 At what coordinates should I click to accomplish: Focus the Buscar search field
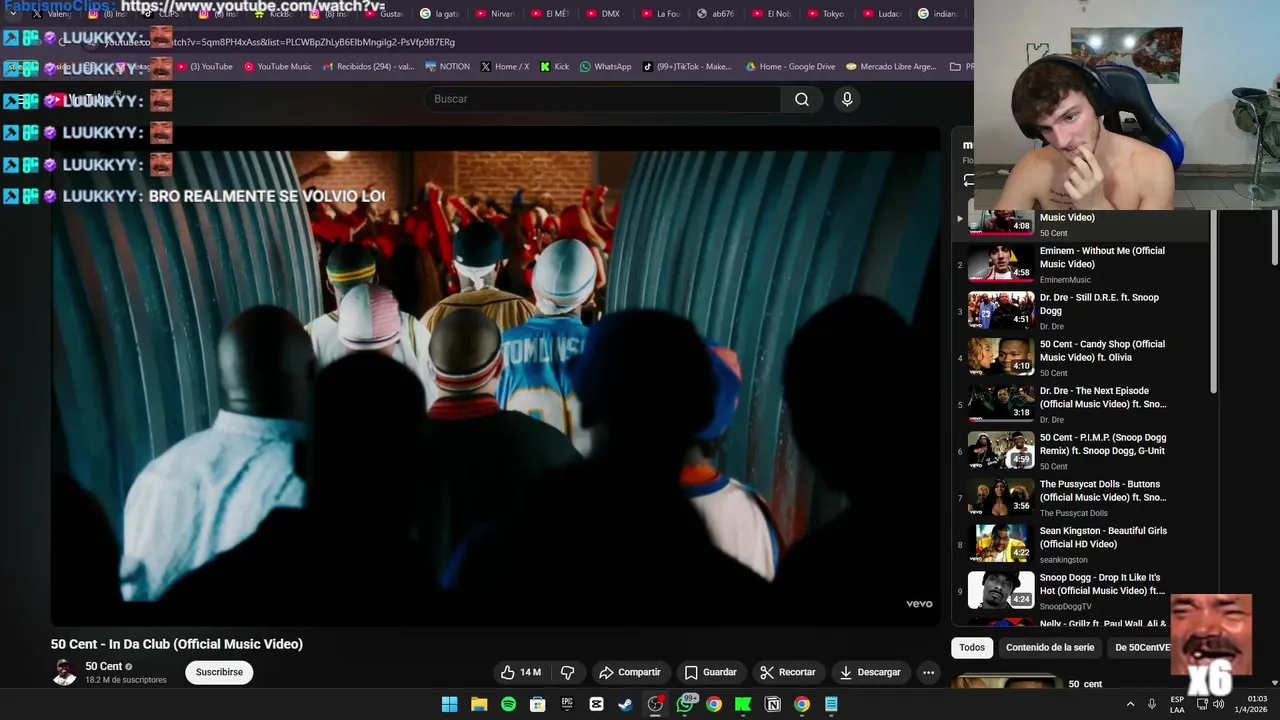603,99
